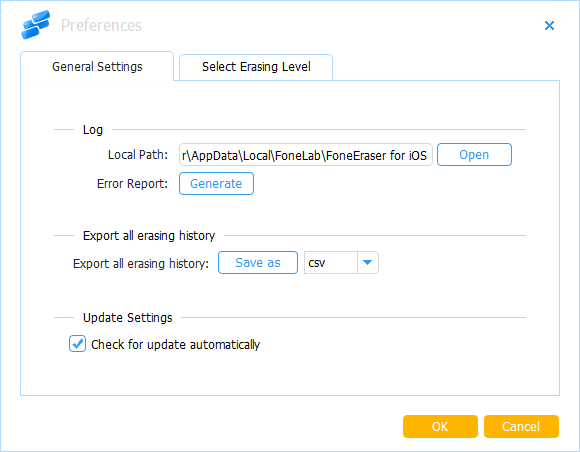Screen dimensions: 580x452
Task: Click the Log section heading
Action: [93, 129]
